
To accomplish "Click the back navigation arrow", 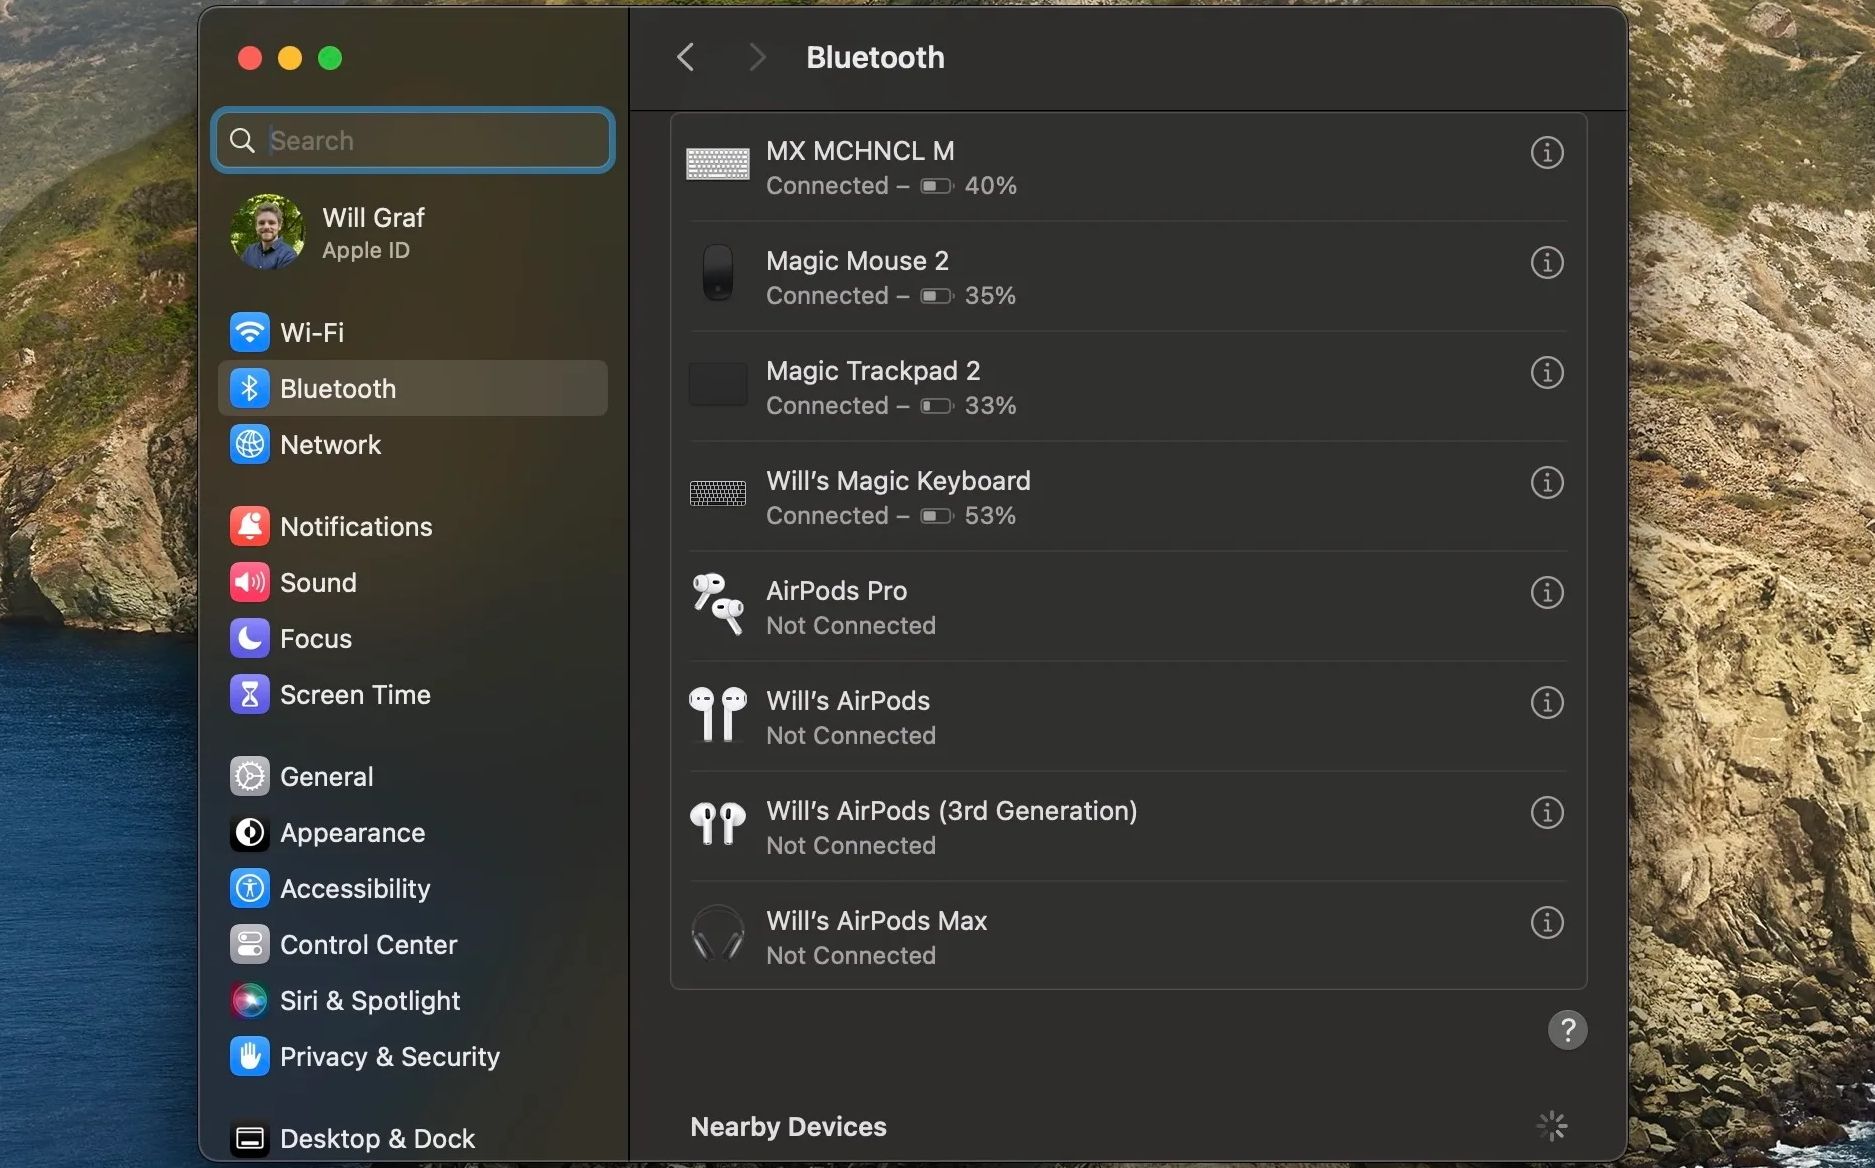I will (x=685, y=57).
